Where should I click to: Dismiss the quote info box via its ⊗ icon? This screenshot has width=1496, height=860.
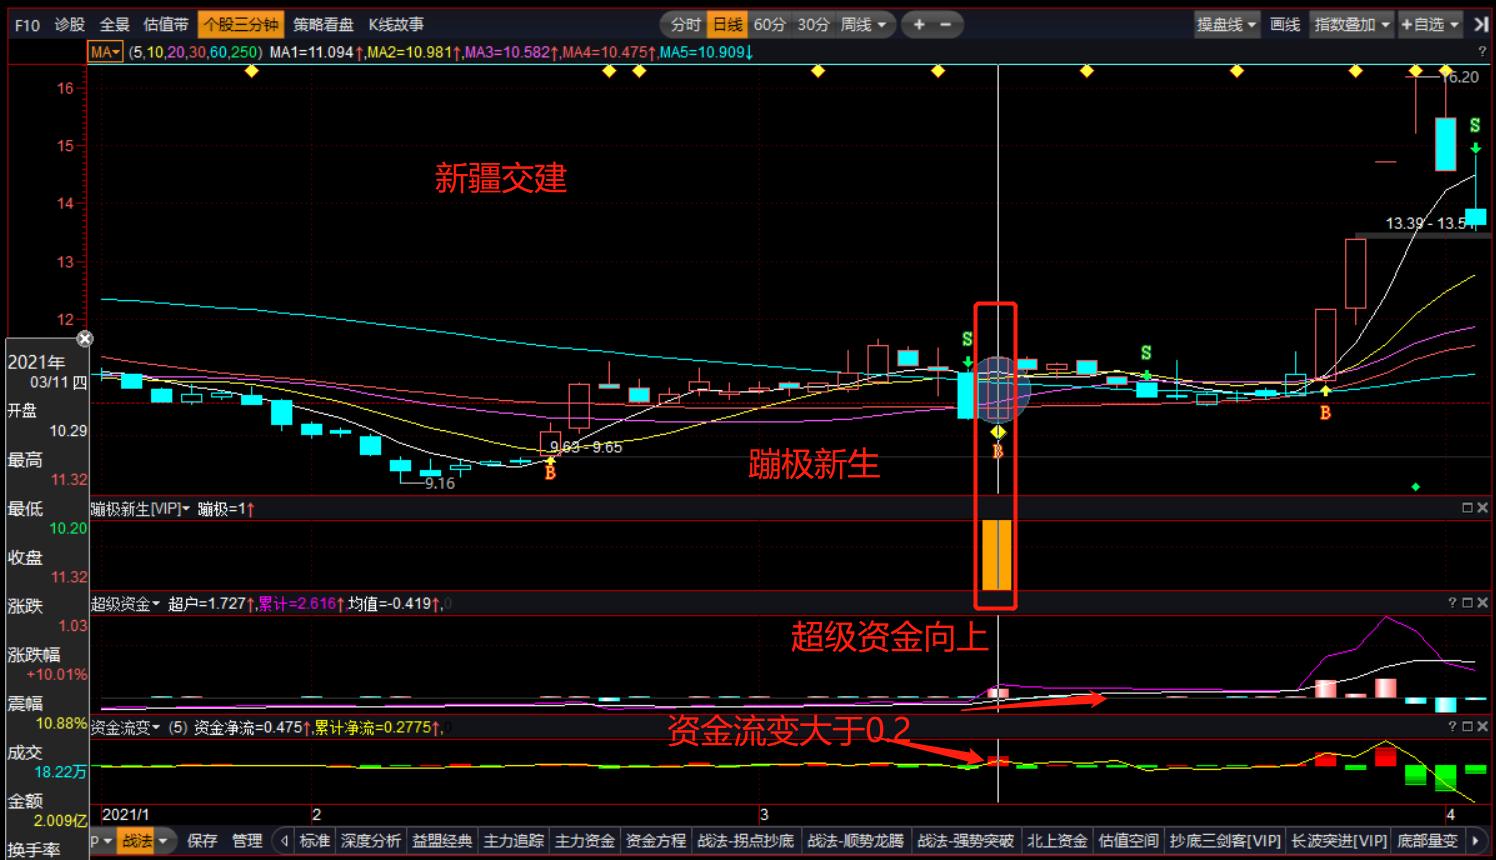point(85,338)
